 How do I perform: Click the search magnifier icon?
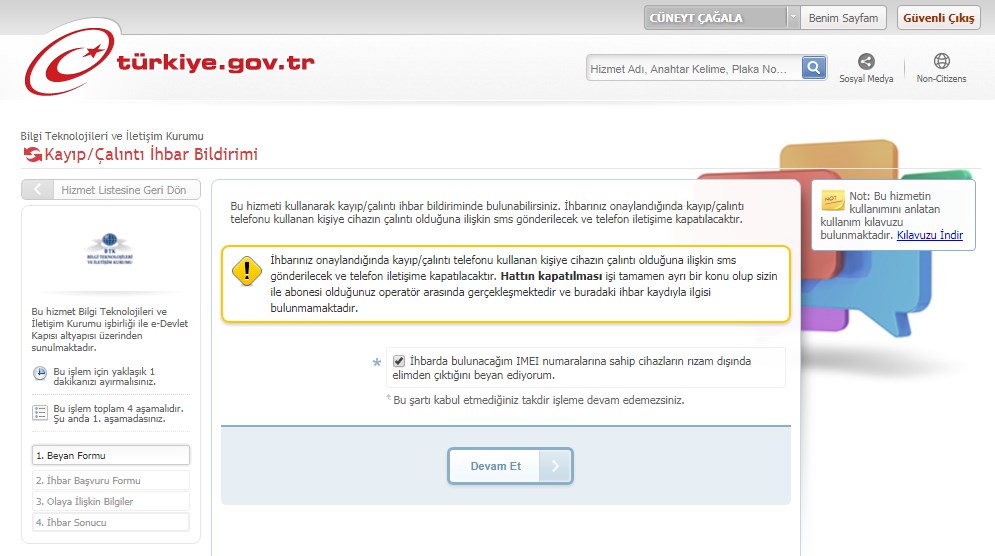[815, 68]
